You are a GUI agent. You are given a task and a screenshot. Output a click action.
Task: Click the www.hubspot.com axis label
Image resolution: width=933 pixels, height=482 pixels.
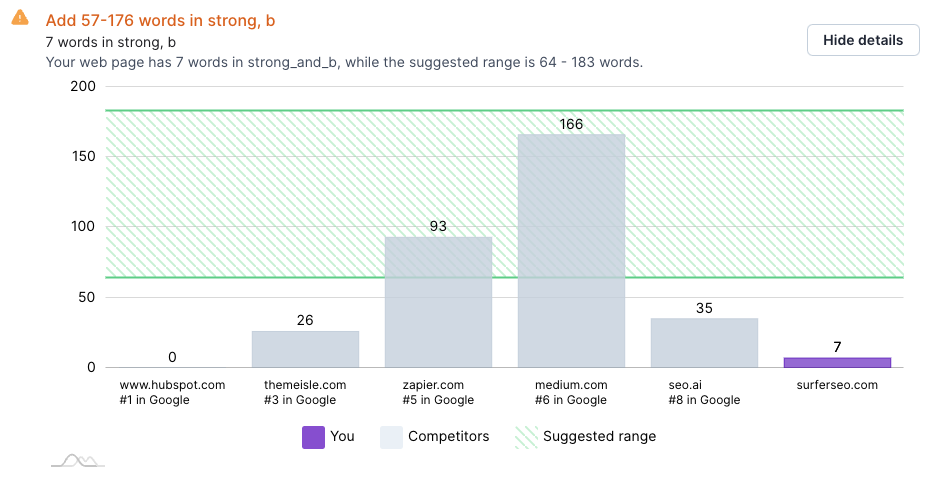[172, 385]
